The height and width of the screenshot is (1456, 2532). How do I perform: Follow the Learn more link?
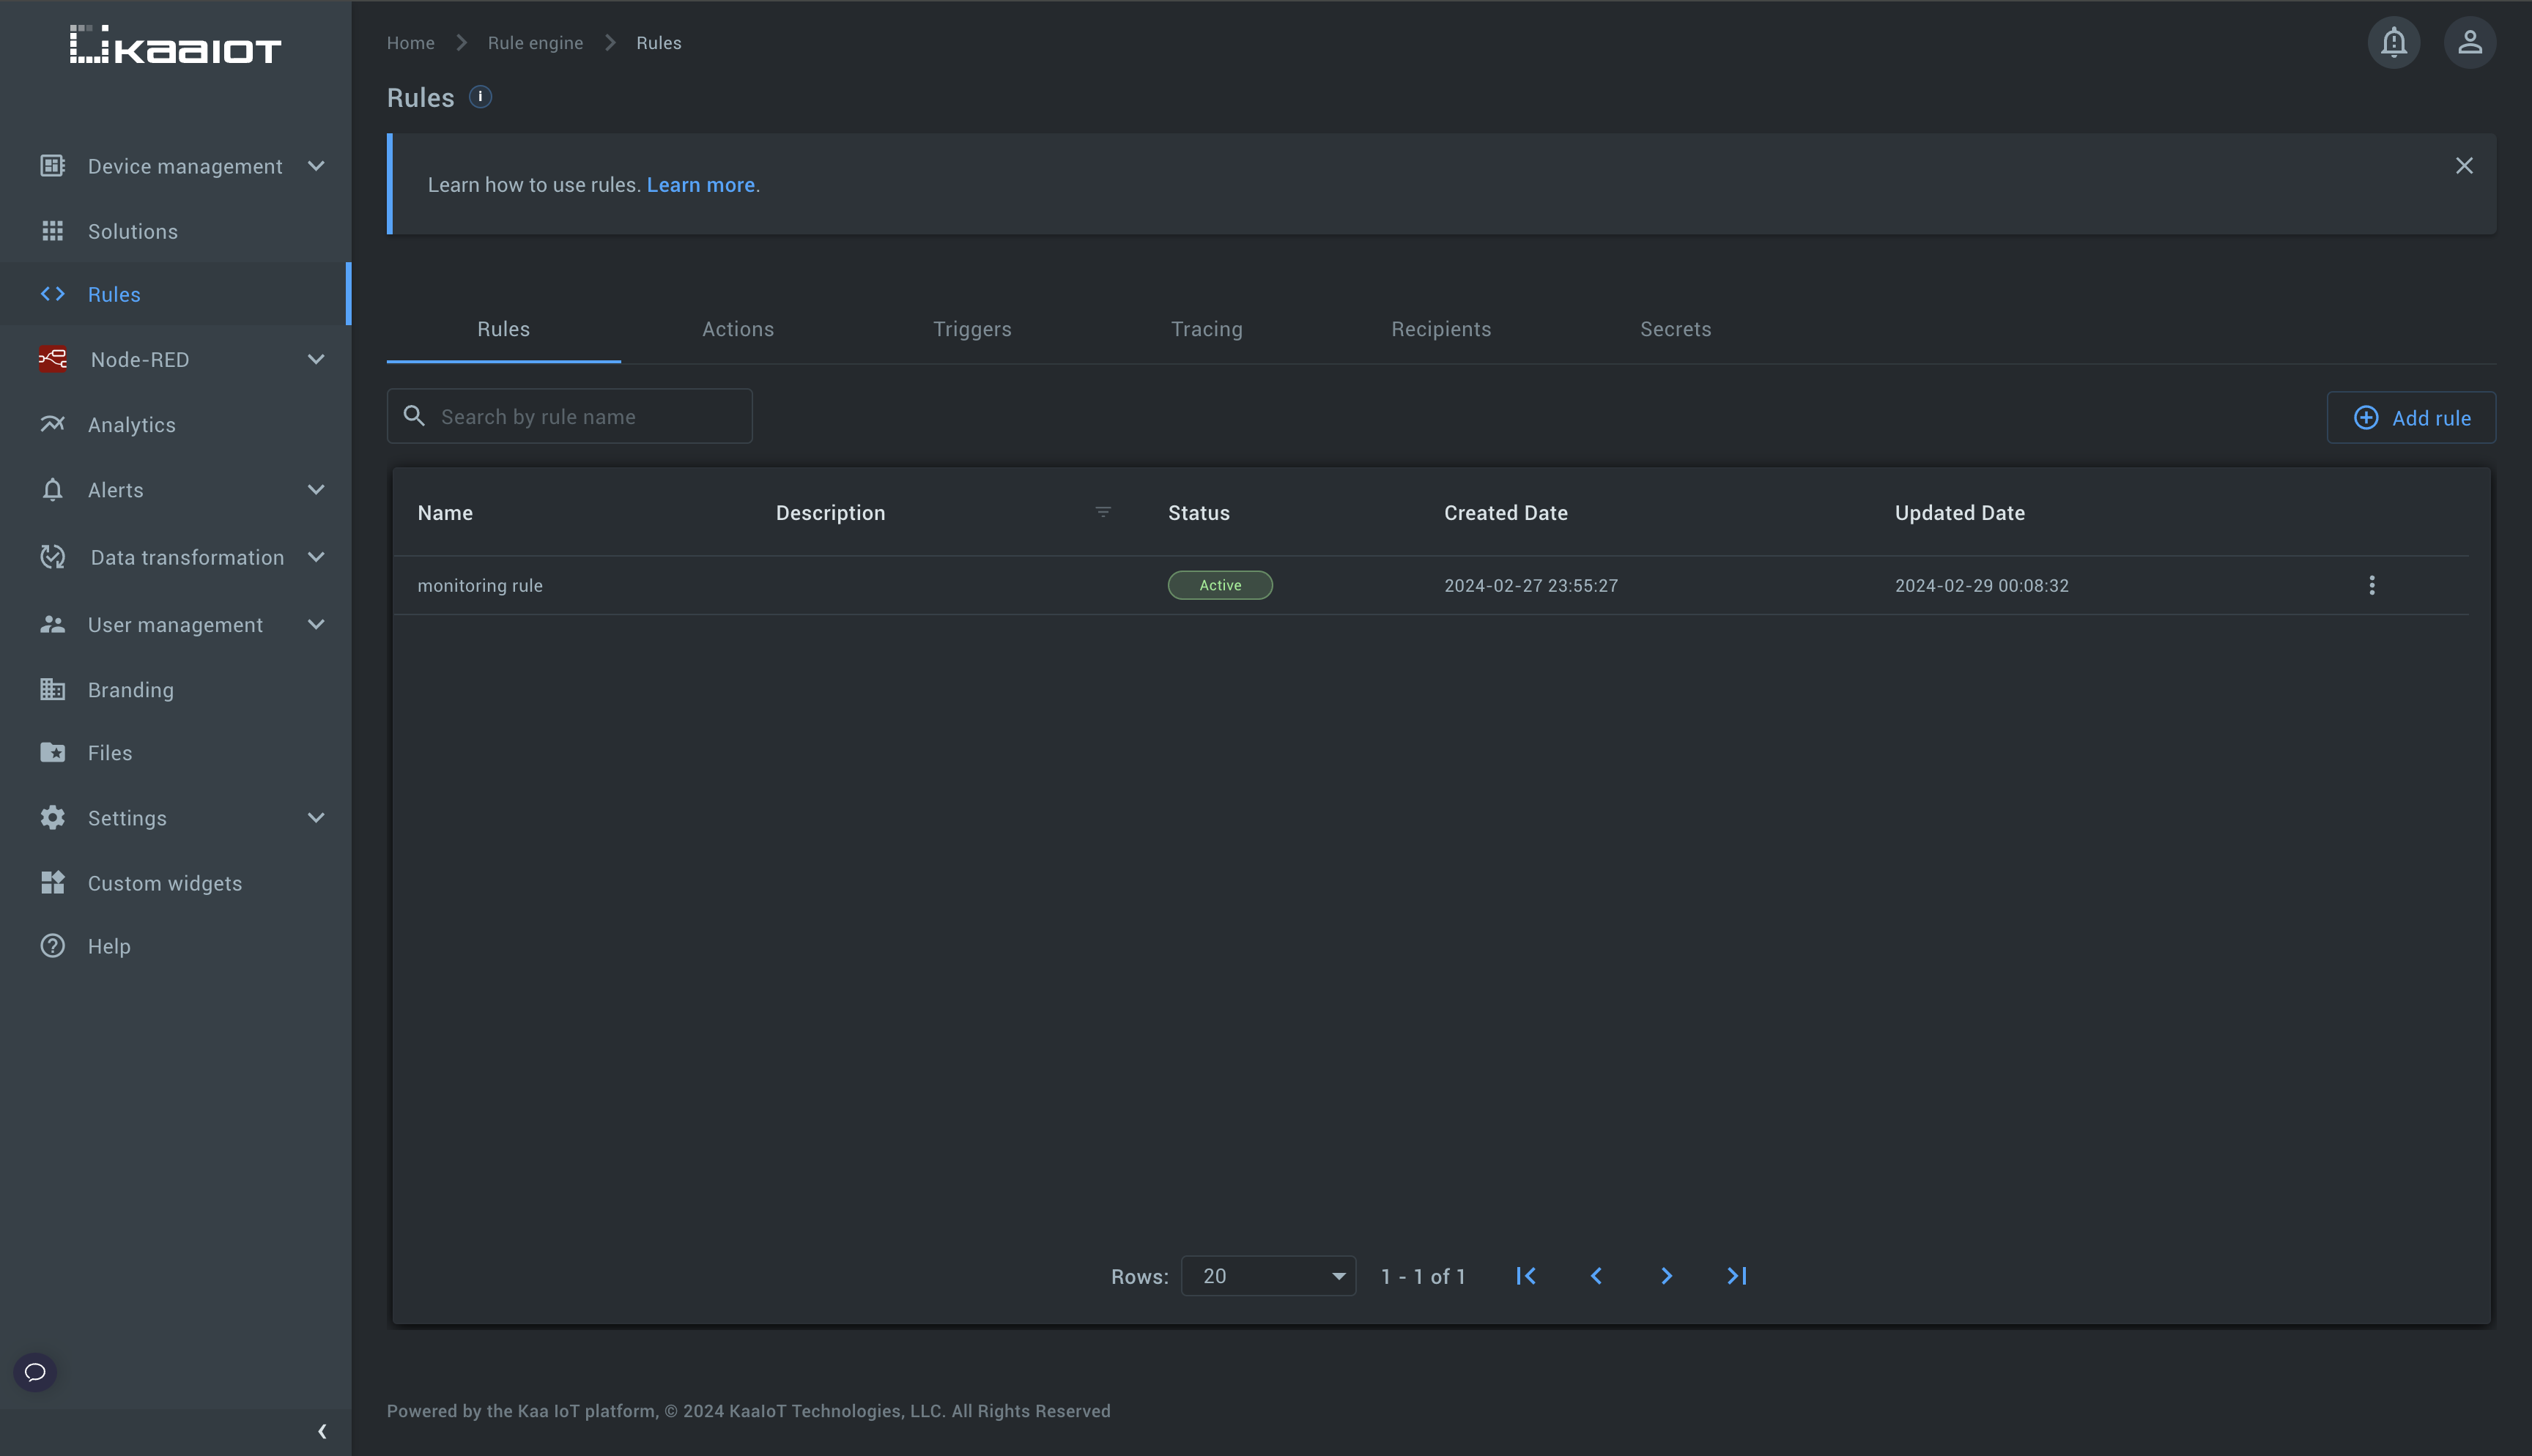(700, 185)
